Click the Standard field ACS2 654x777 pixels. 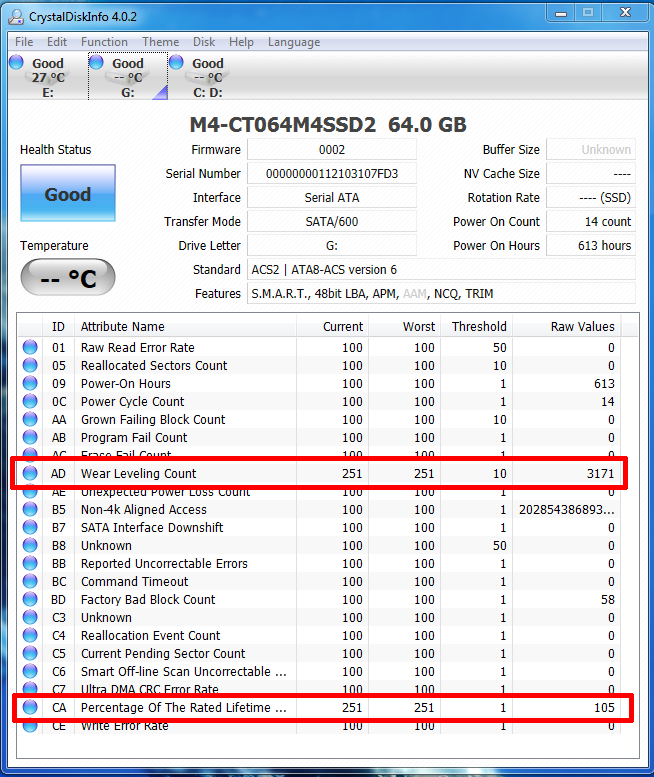(x=441, y=270)
